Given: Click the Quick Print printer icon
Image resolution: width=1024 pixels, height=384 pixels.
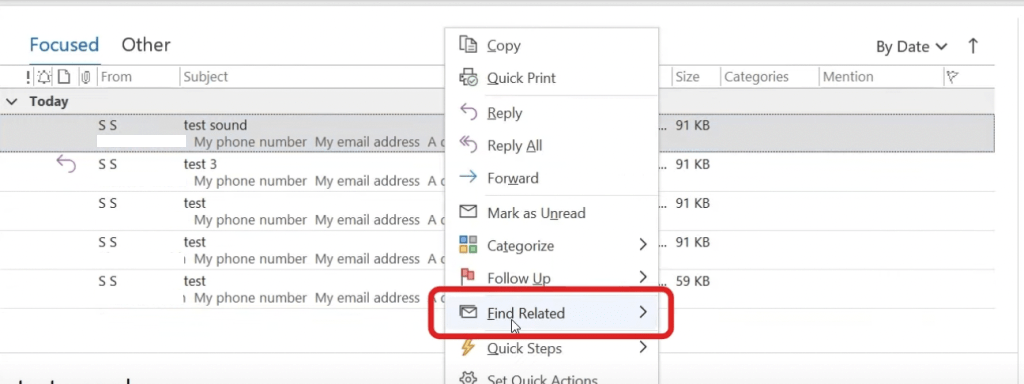Looking at the screenshot, I should click(x=468, y=77).
